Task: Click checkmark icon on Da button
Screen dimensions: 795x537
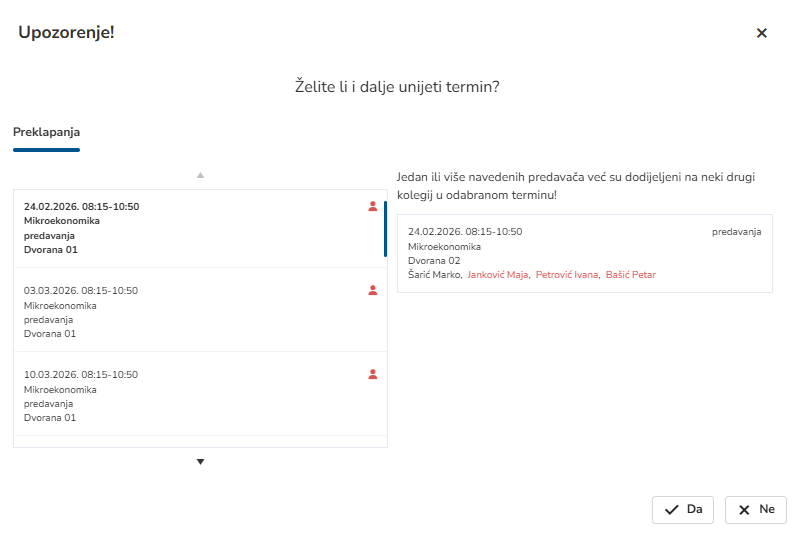Action: [x=672, y=510]
